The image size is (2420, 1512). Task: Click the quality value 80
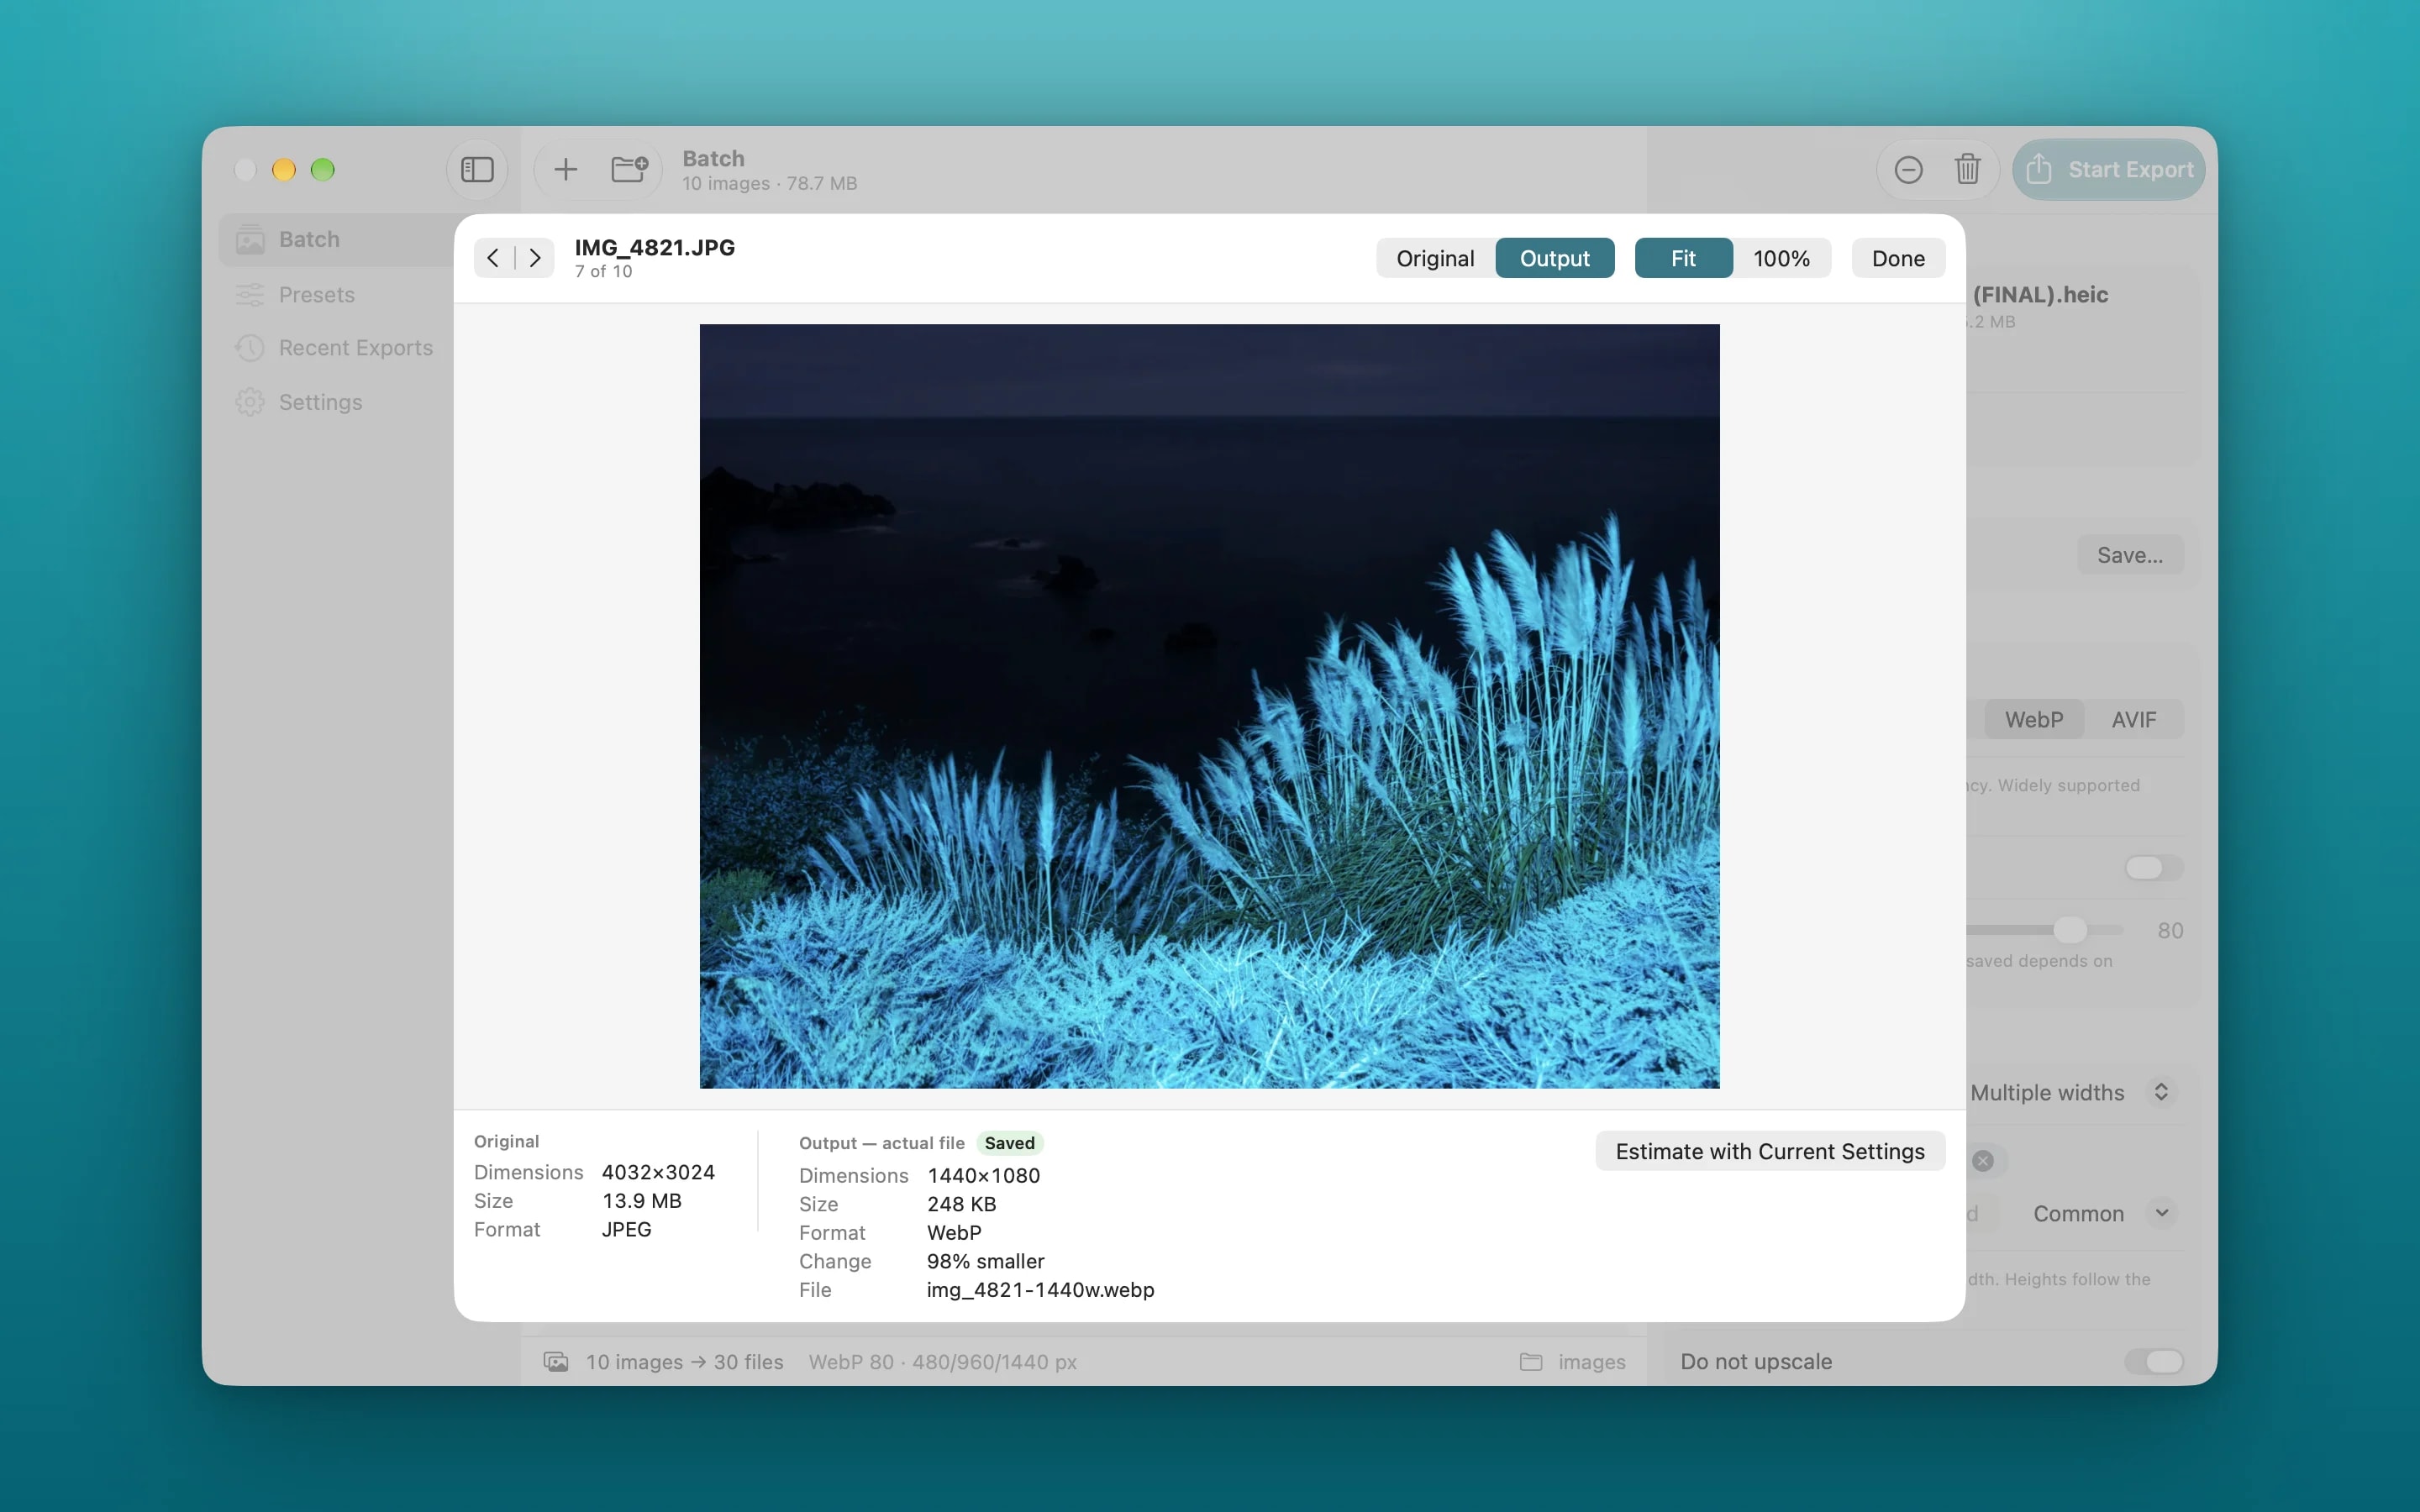coord(2169,931)
